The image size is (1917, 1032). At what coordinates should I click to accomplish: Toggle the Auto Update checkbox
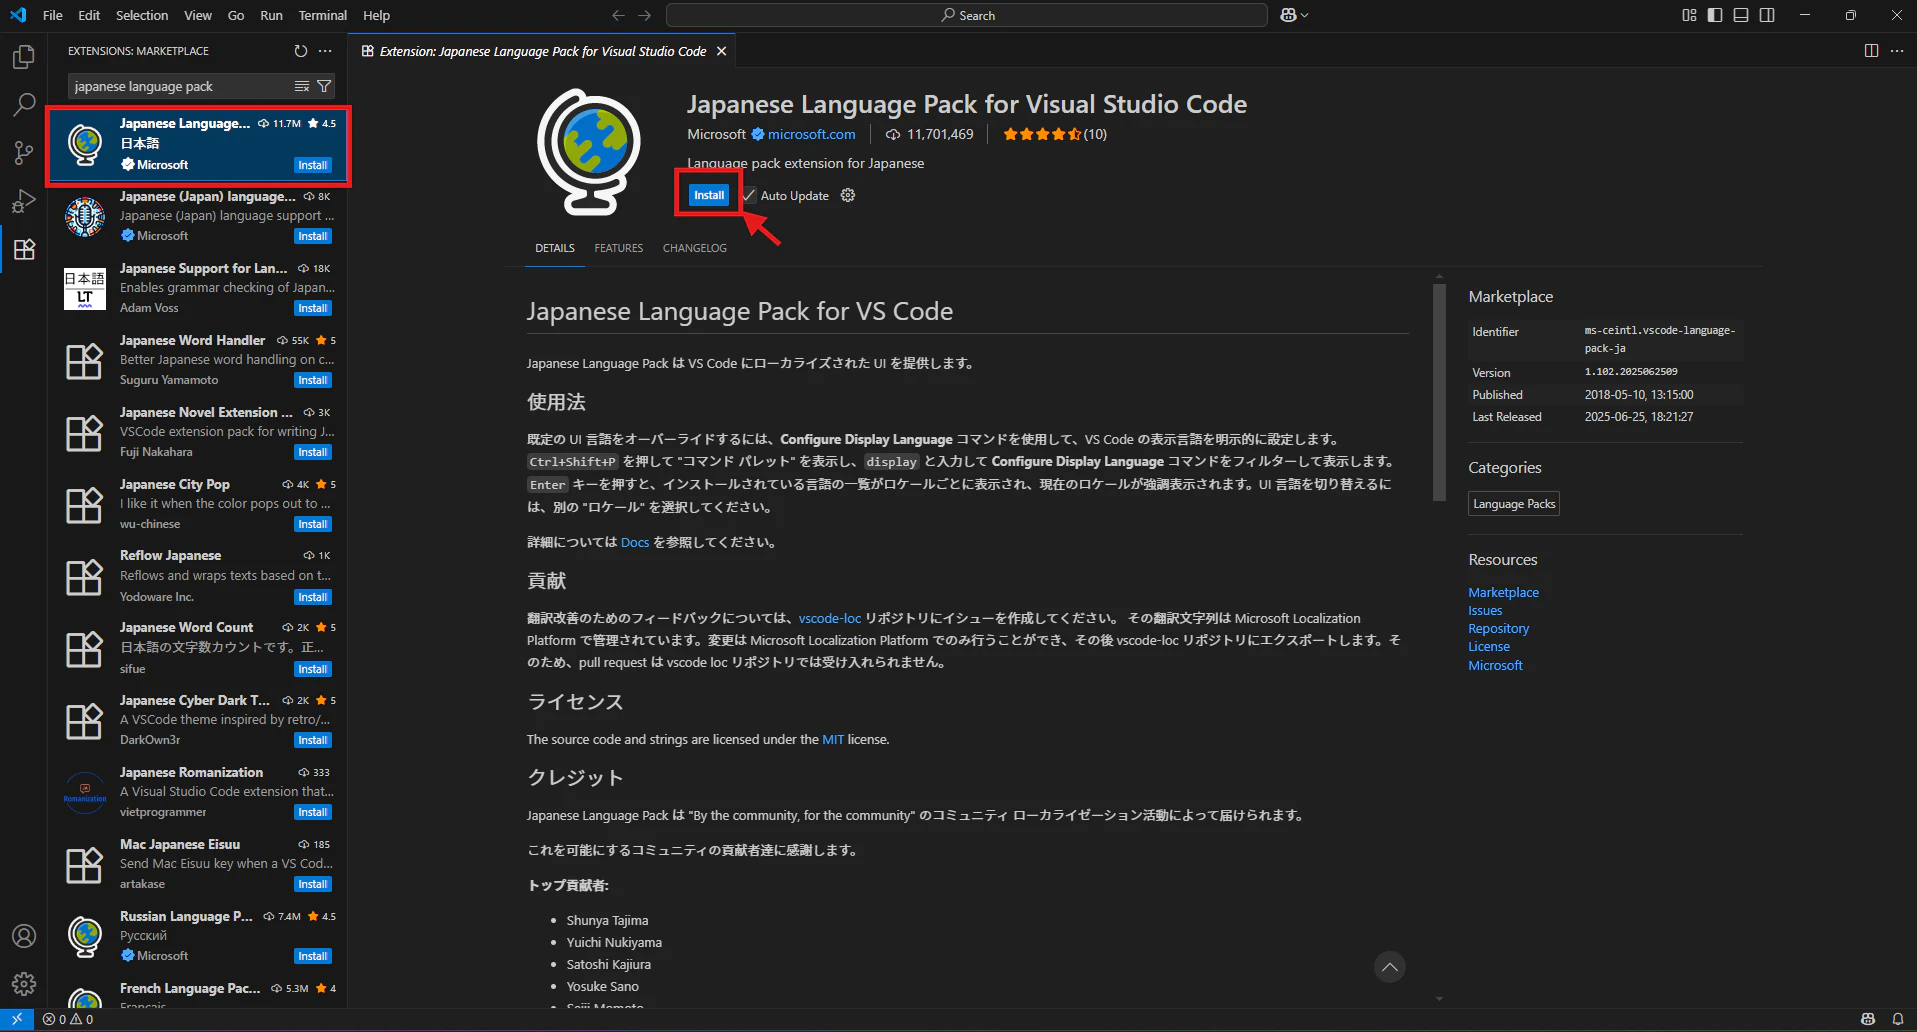(749, 195)
